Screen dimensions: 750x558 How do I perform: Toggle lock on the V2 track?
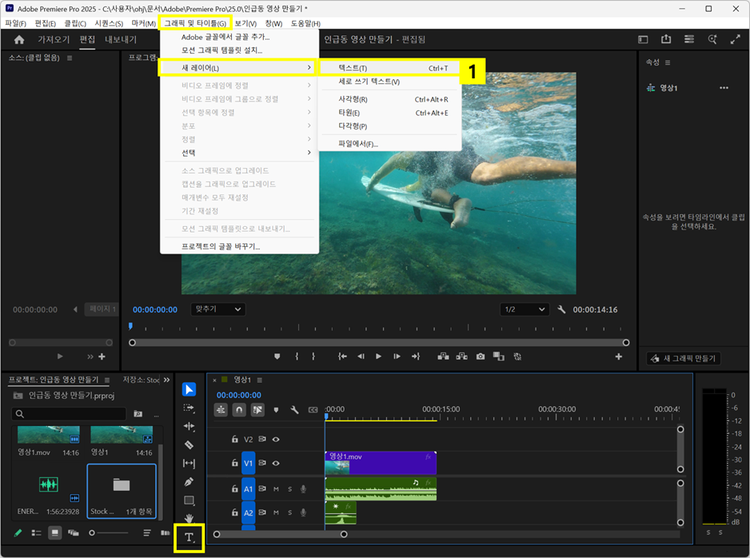click(x=235, y=439)
